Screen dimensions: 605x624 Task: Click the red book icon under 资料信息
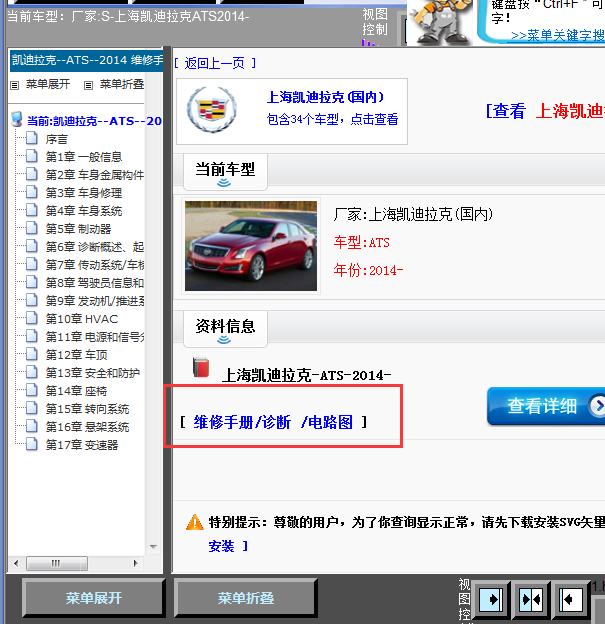point(201,367)
